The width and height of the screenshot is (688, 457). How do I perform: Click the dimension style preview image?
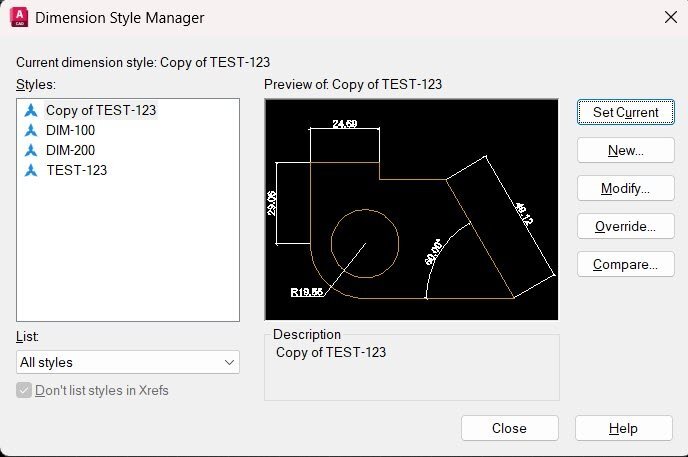click(411, 208)
